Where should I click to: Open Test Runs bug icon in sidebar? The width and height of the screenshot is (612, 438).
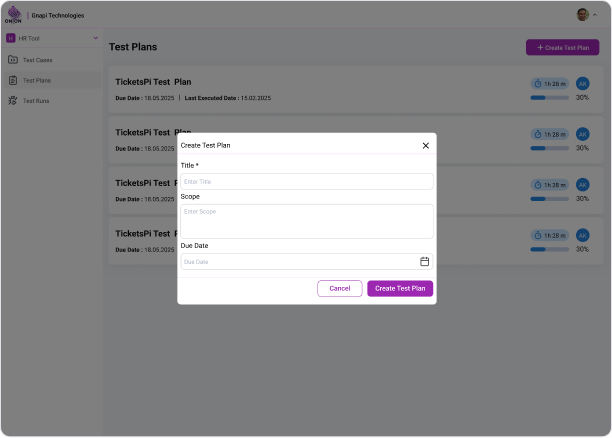click(13, 101)
